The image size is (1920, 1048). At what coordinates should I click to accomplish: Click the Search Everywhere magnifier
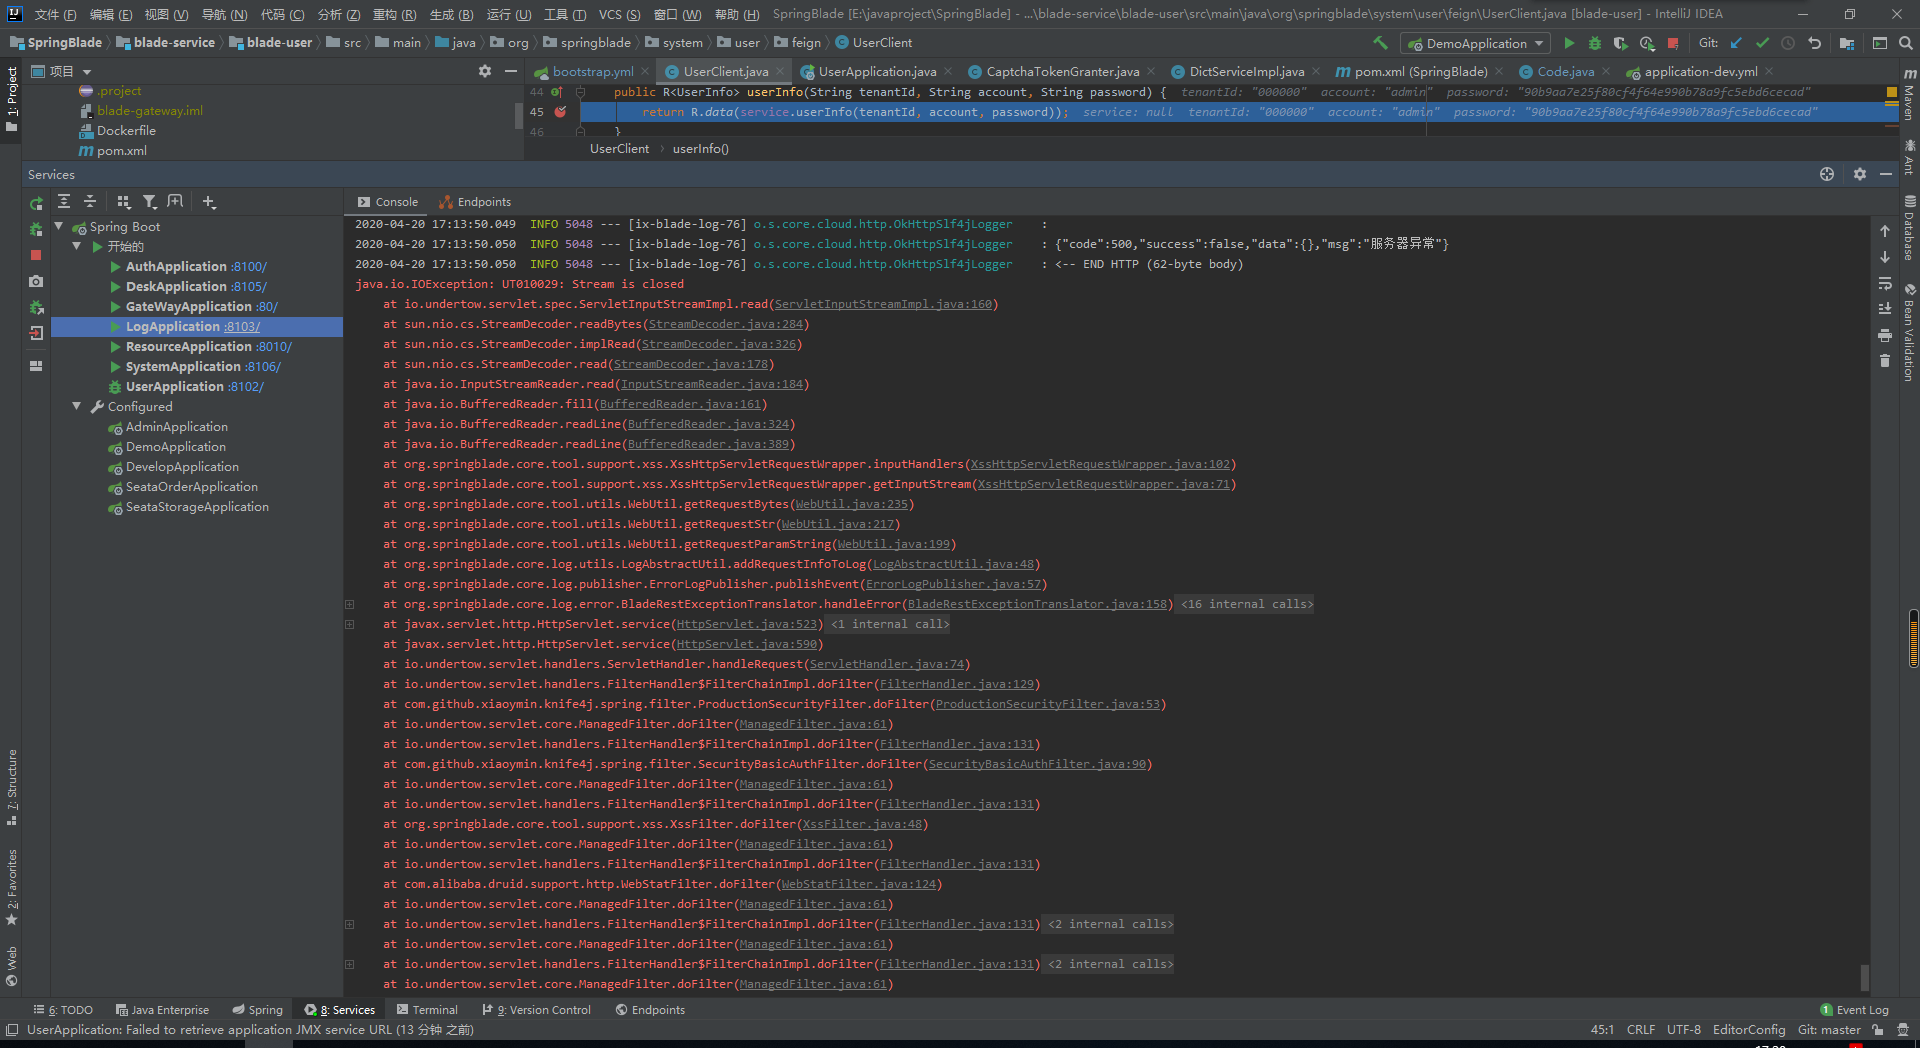point(1905,43)
